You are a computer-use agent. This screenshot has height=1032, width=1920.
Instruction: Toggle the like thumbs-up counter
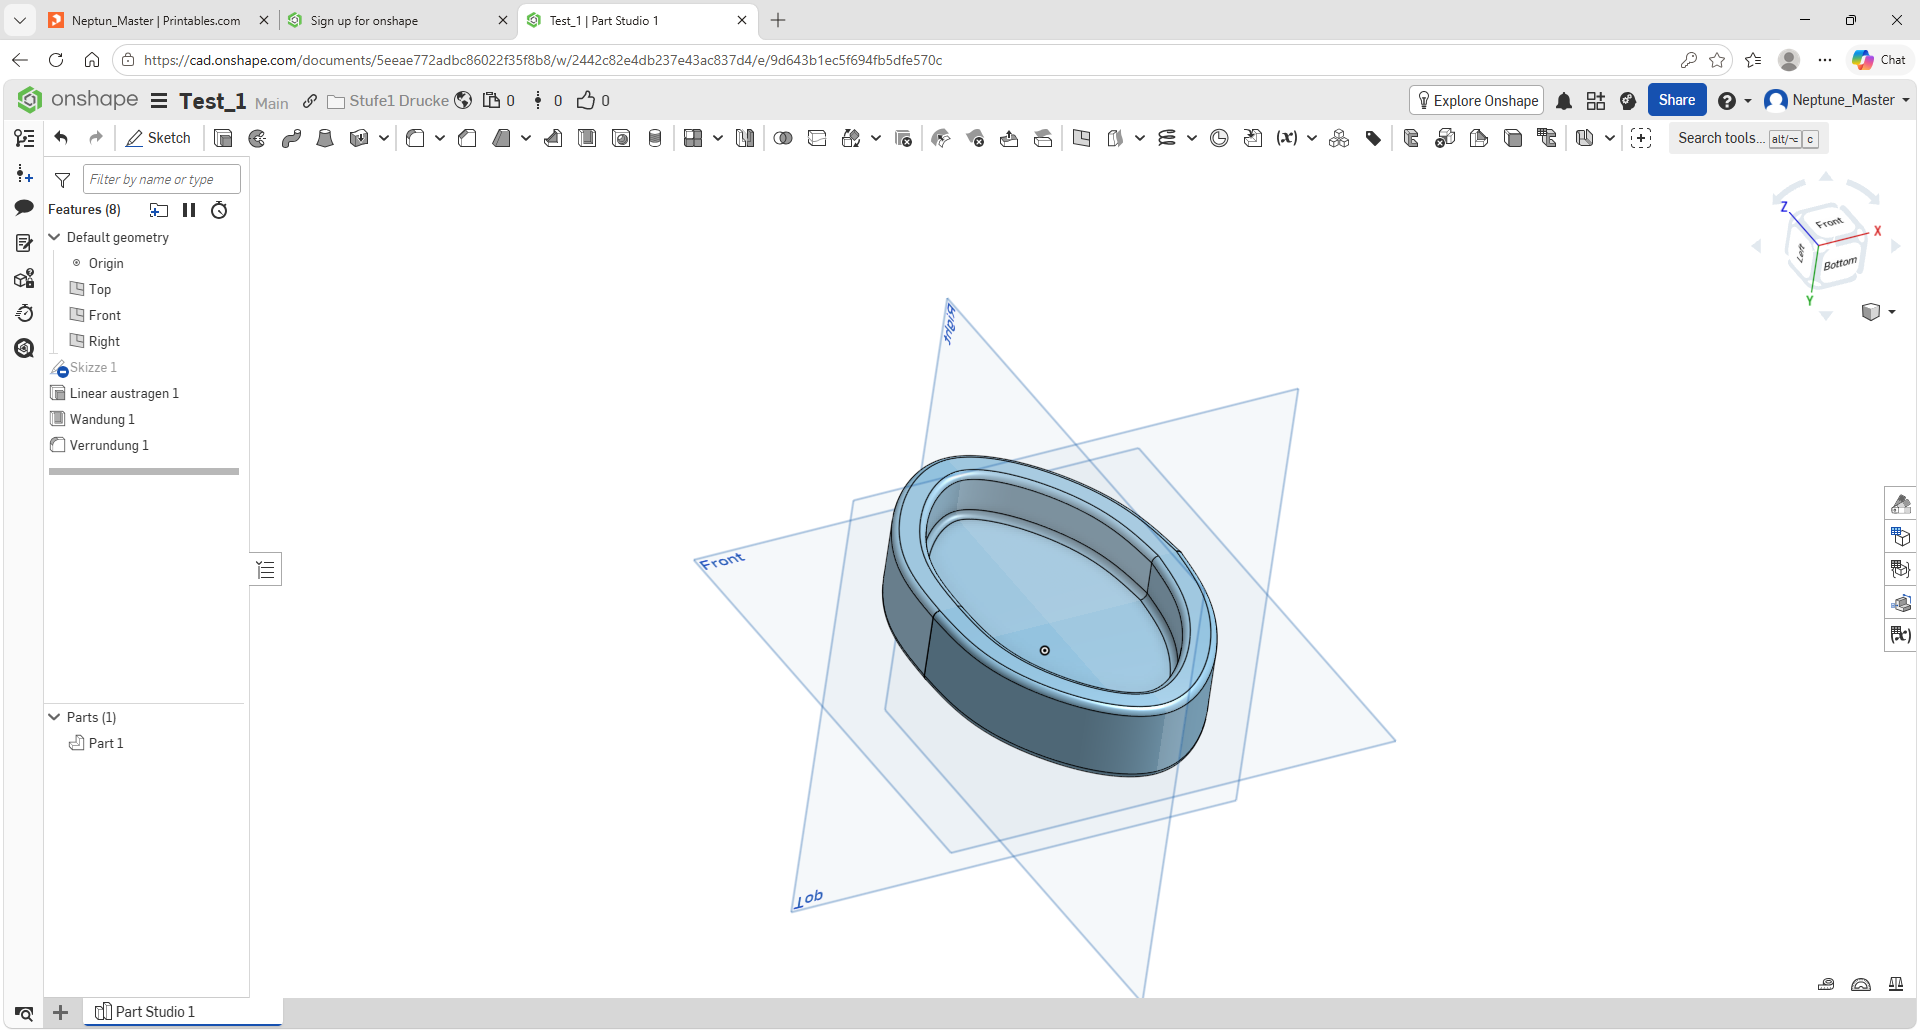pyautogui.click(x=593, y=100)
